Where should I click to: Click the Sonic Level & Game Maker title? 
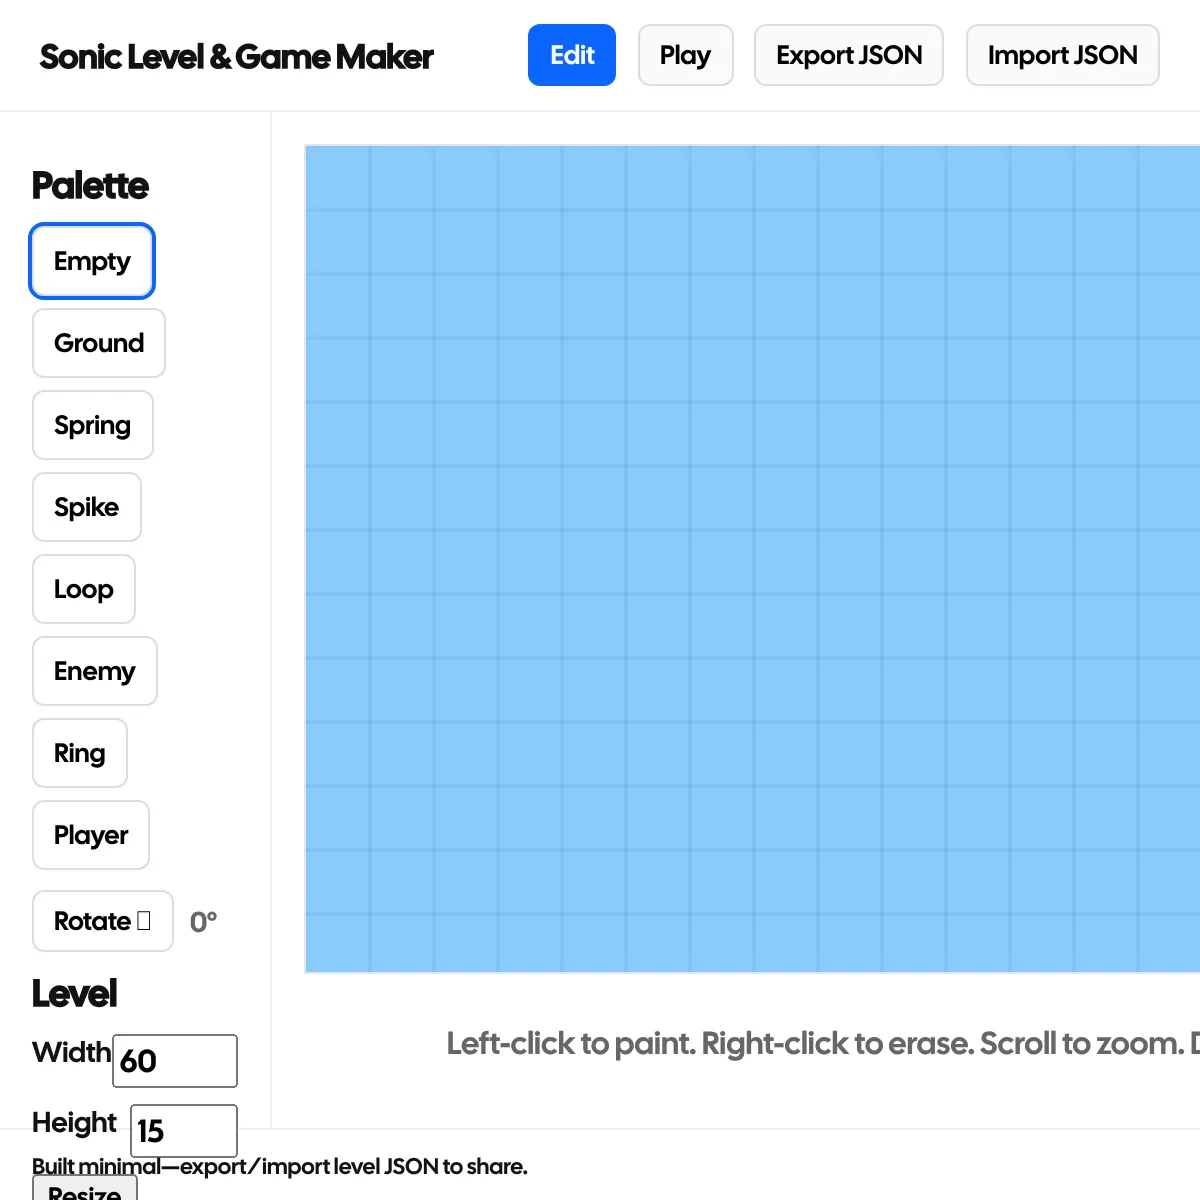point(237,57)
